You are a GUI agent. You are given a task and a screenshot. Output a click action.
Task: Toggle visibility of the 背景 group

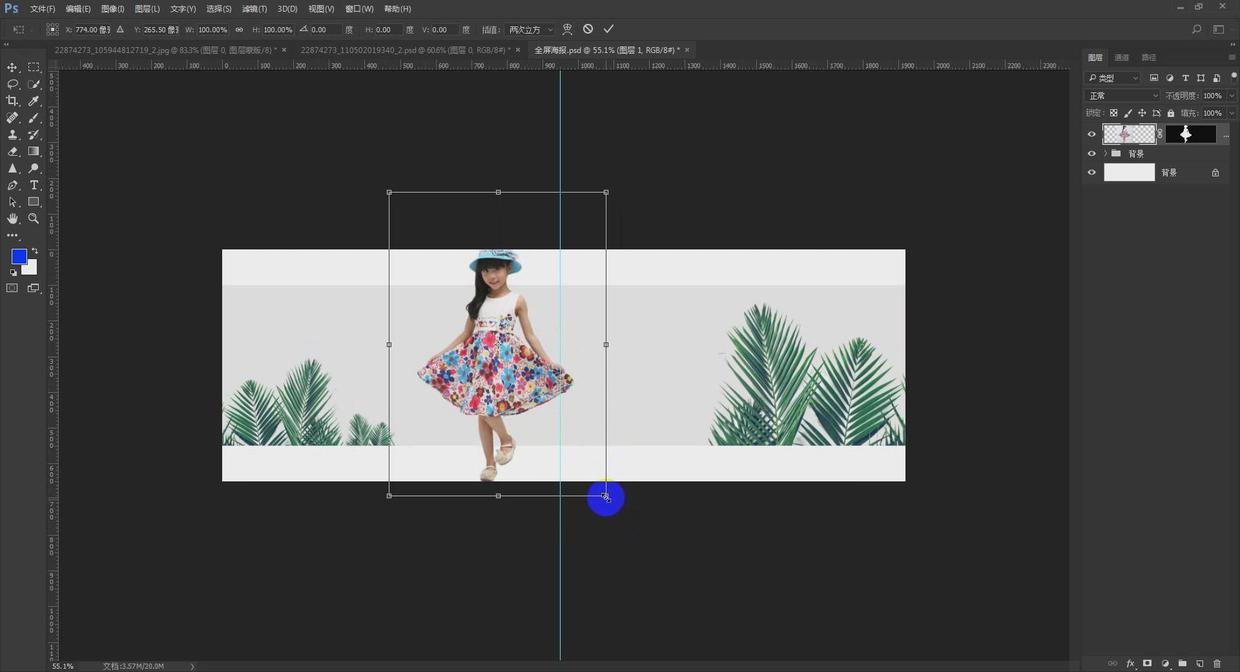[1092, 154]
